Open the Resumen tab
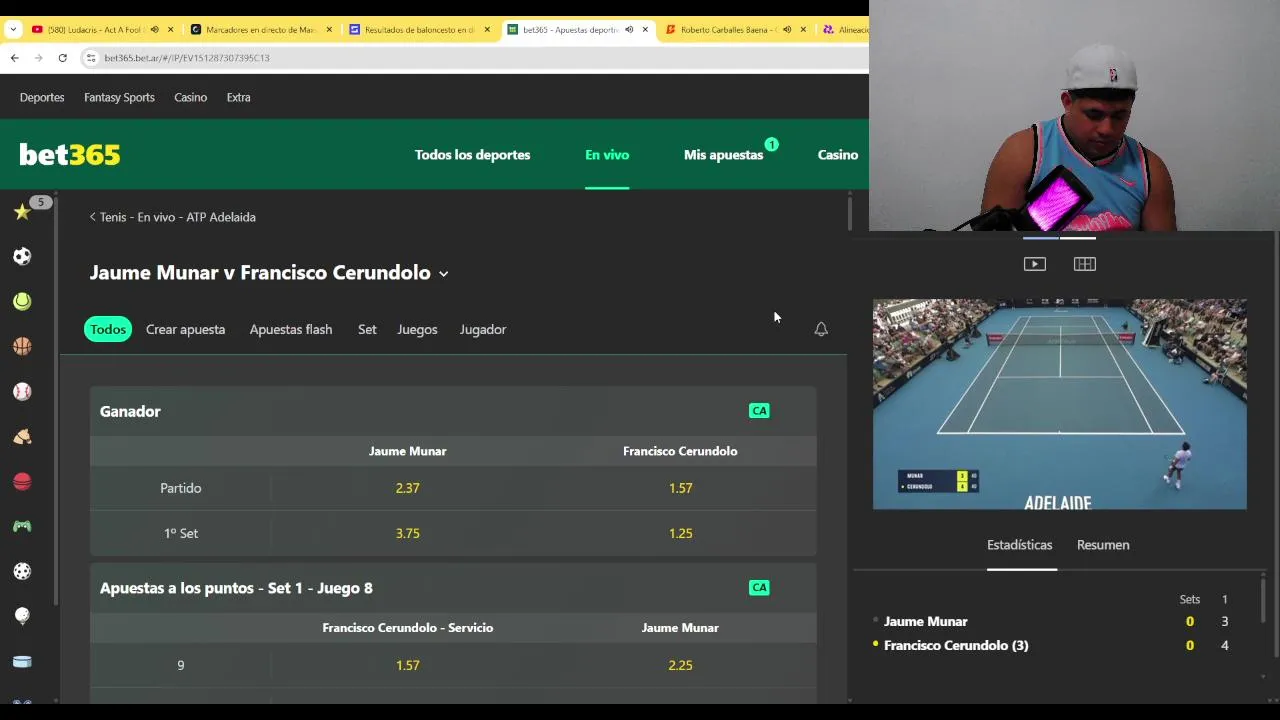The height and width of the screenshot is (720, 1280). click(x=1103, y=545)
